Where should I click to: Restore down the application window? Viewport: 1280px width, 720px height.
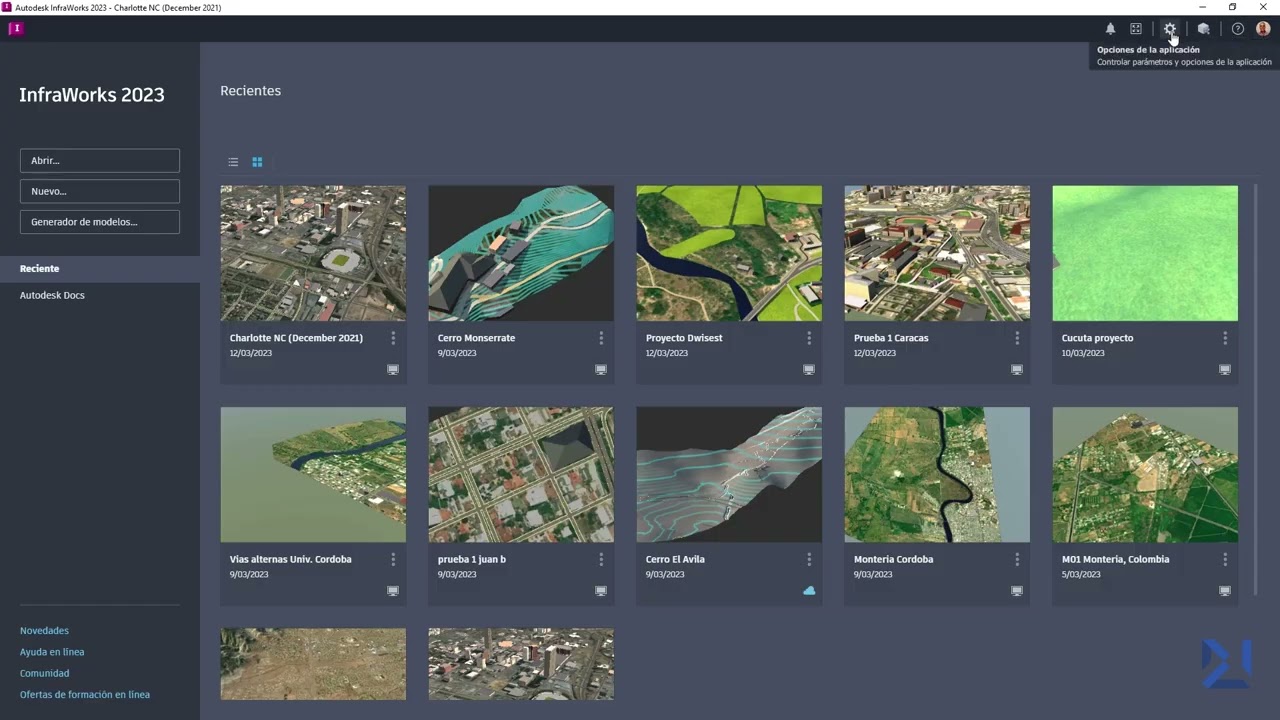point(1232,7)
